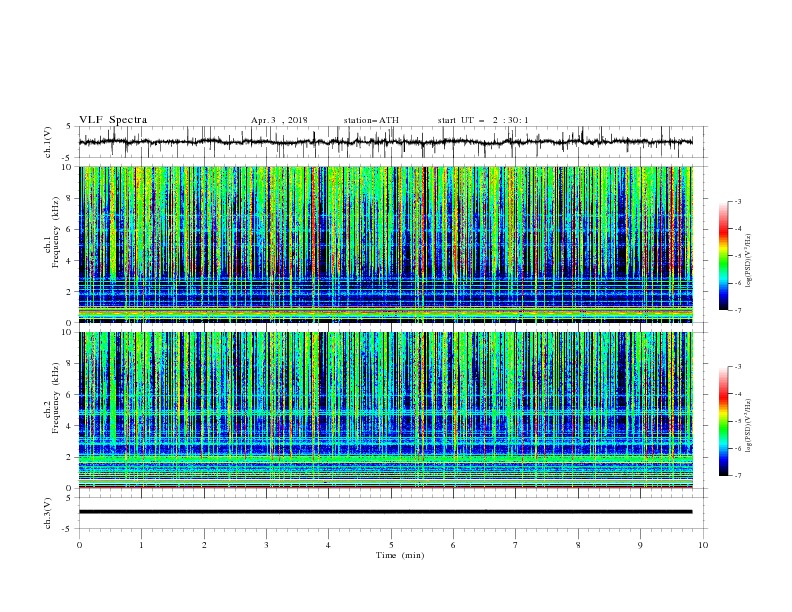792x612 pixels.
Task: Click time axis tick label "5"
Action: tap(391, 545)
